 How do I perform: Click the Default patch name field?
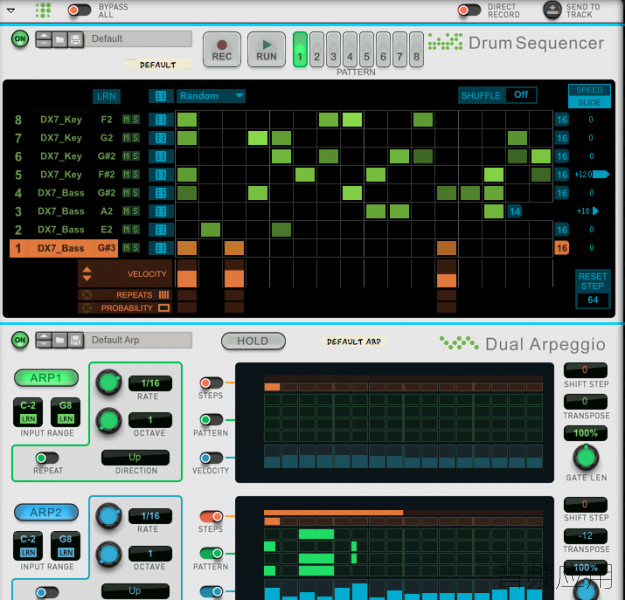pos(138,39)
